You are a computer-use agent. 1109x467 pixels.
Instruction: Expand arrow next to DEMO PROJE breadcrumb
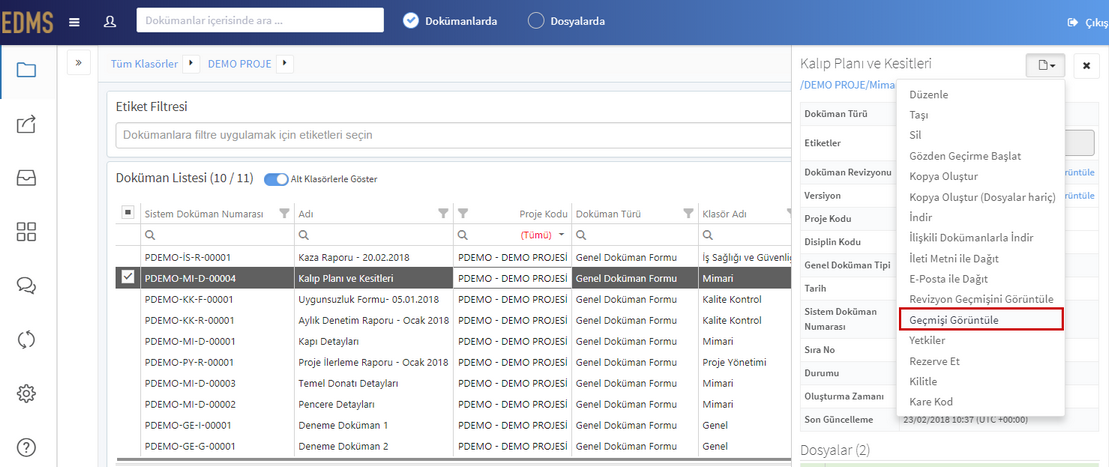coord(285,64)
